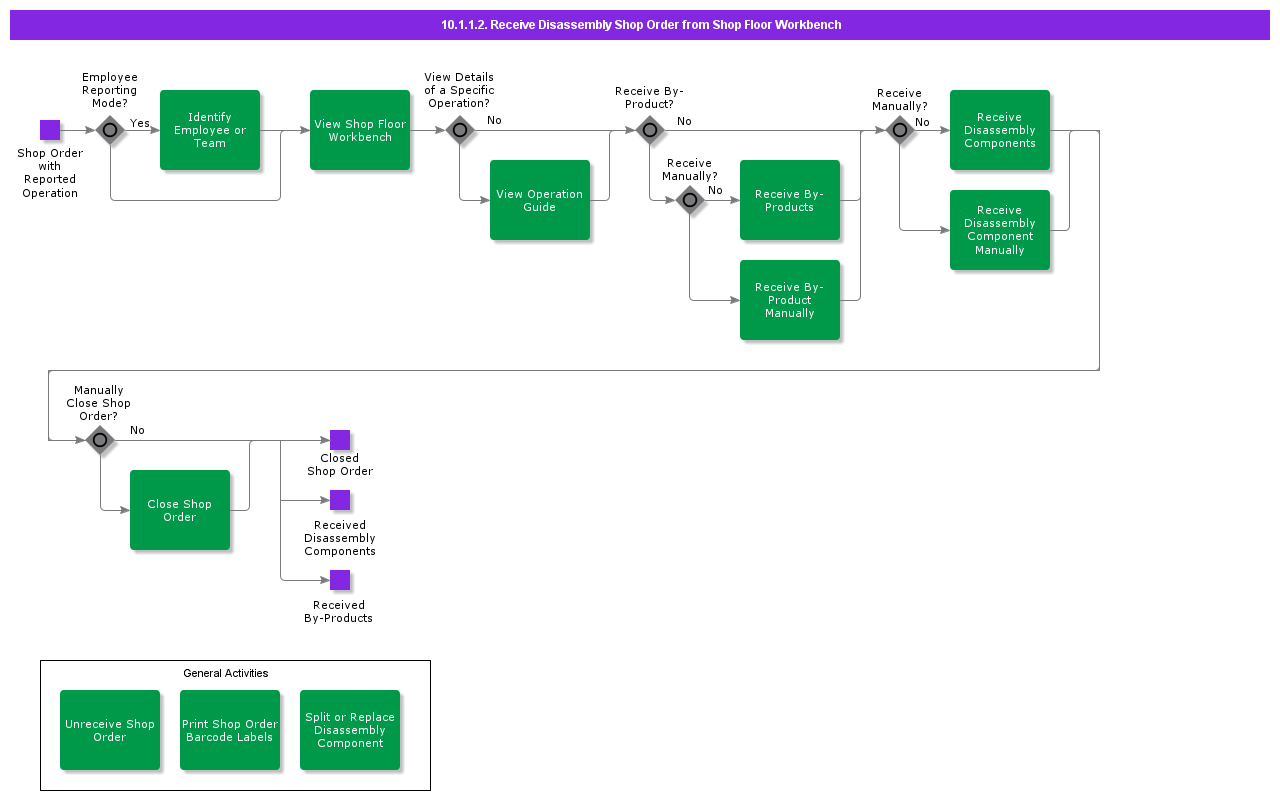Image resolution: width=1280 pixels, height=800 pixels.
Task: Open the View Shop Floor Workbench activity
Action: 360,130
